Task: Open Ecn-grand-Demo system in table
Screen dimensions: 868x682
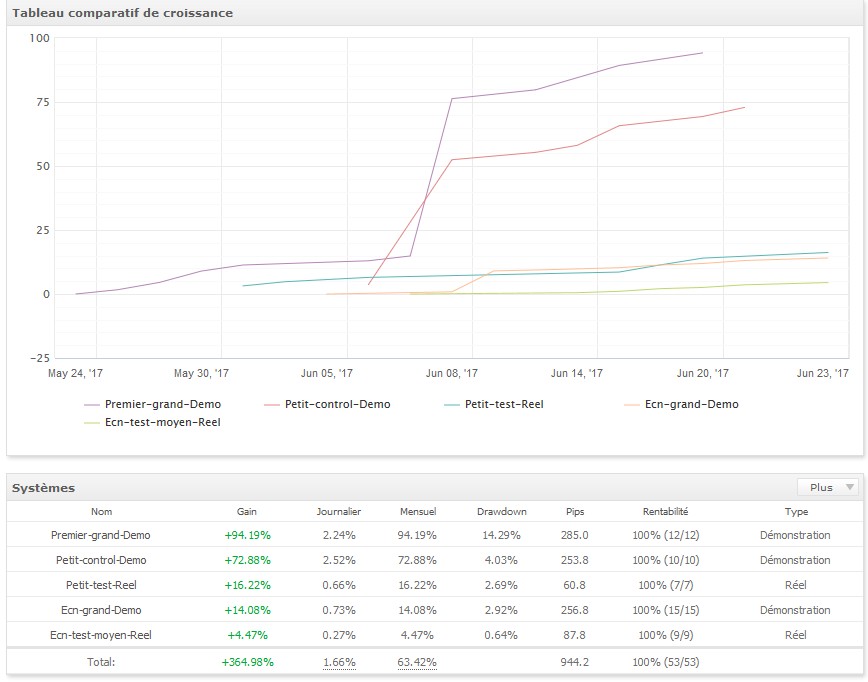Action: 101,610
